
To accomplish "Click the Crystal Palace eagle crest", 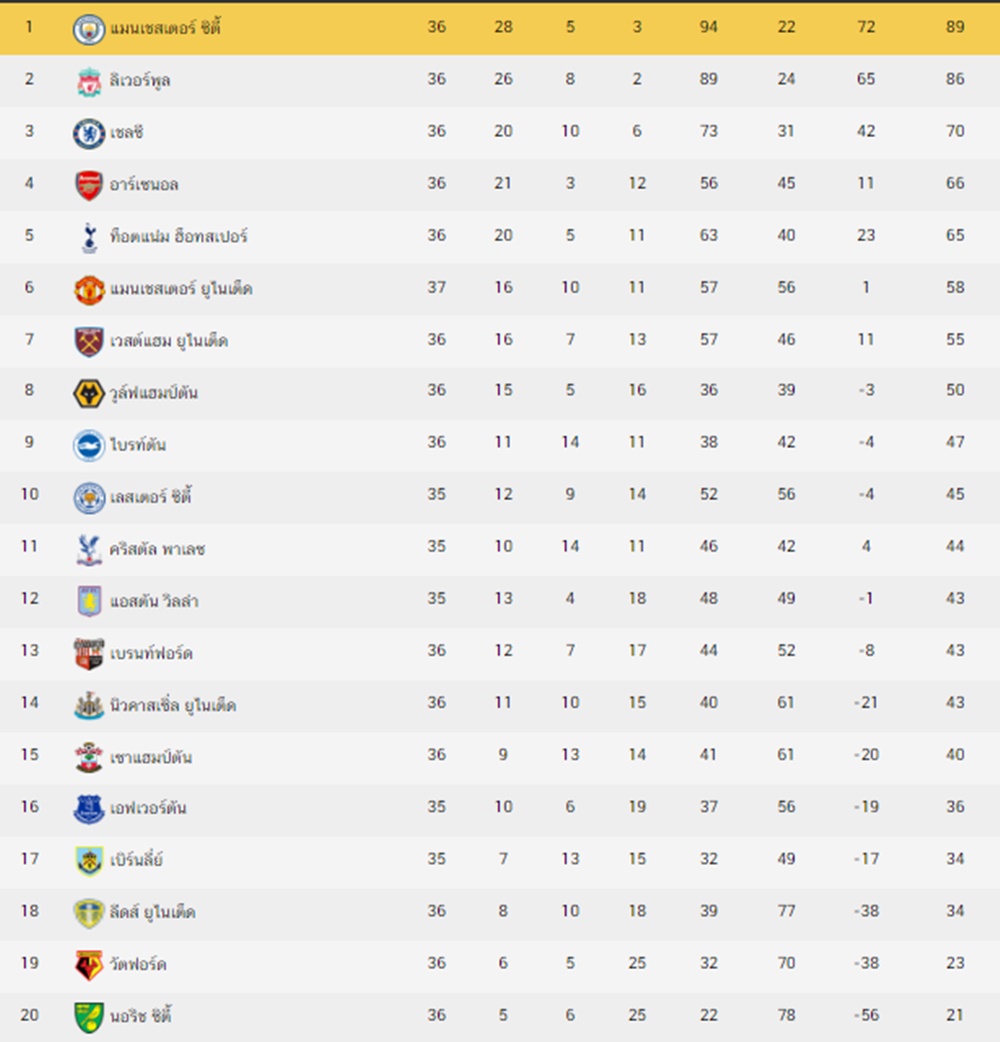I will (x=88, y=549).
